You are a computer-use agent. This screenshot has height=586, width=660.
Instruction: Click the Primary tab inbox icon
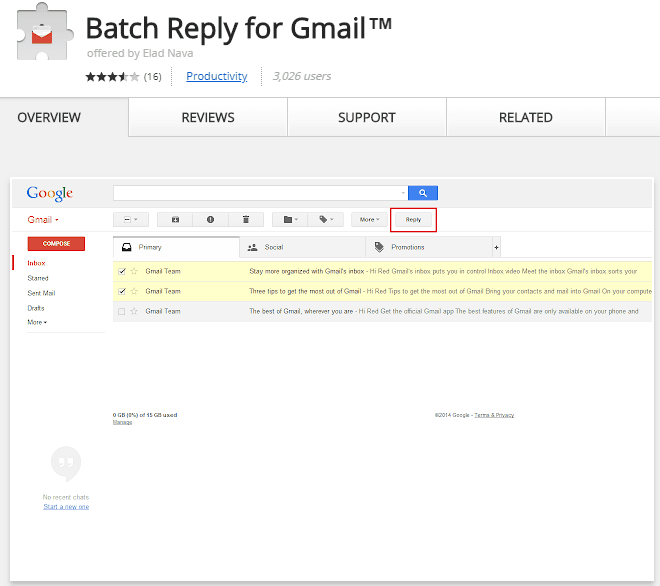pos(126,247)
